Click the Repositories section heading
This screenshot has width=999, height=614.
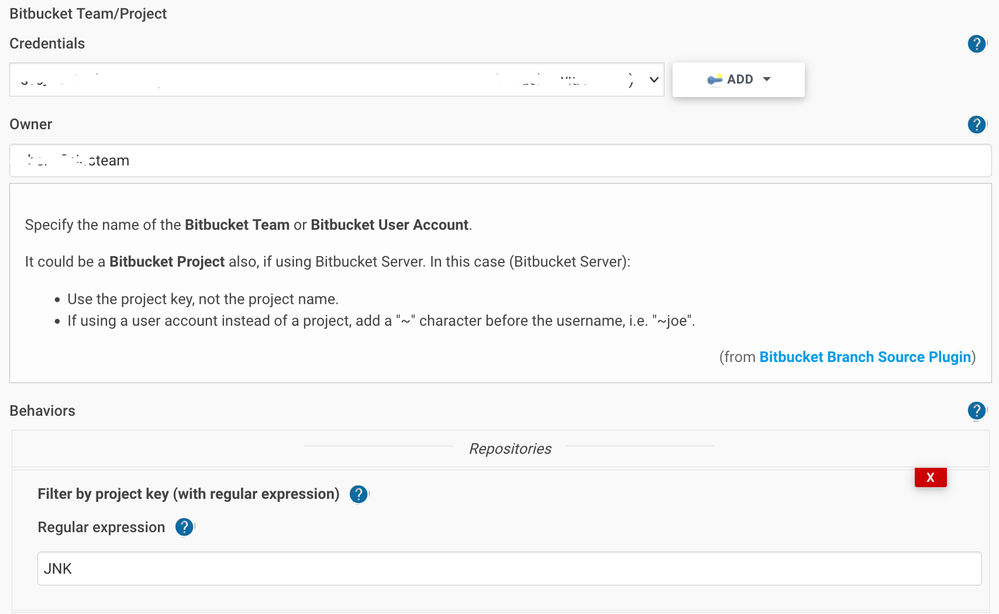coord(510,449)
